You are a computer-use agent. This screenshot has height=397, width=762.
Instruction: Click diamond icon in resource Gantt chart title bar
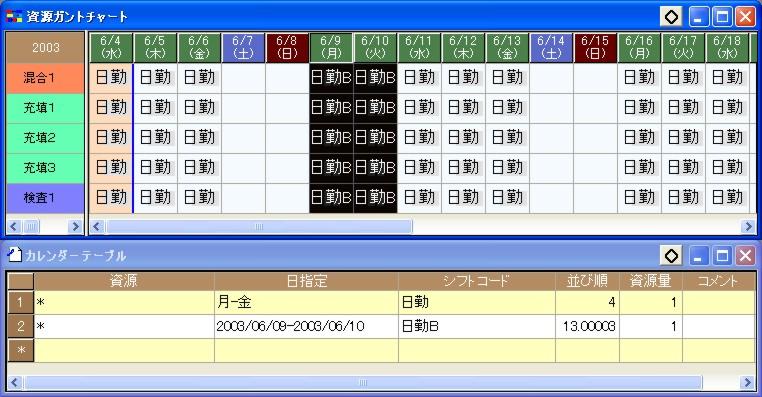(x=671, y=17)
